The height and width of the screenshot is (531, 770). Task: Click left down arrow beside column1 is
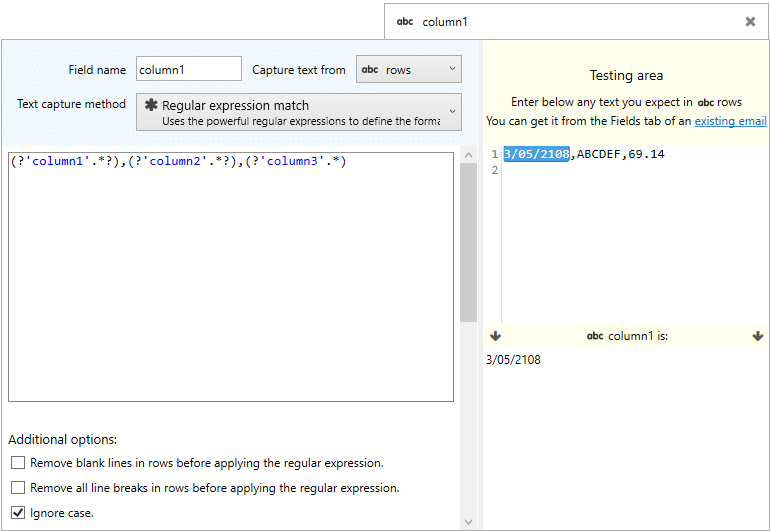pos(495,336)
